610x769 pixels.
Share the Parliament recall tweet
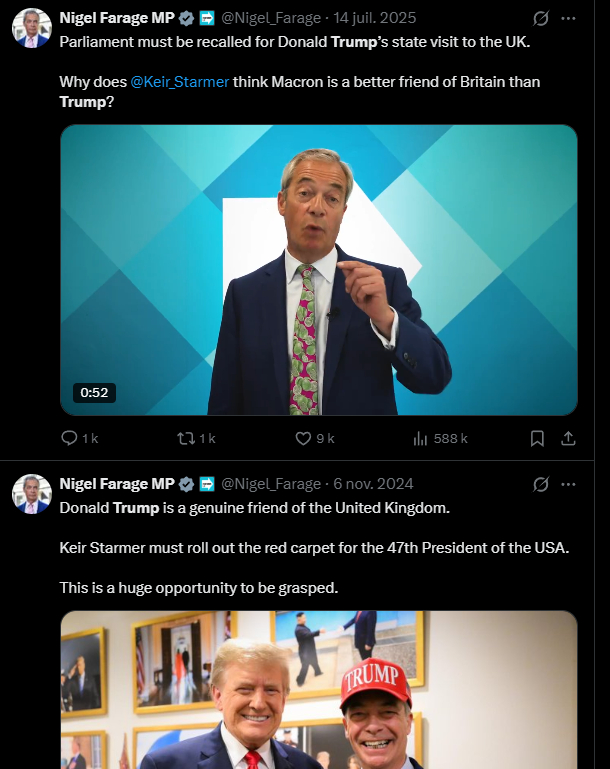(567, 438)
